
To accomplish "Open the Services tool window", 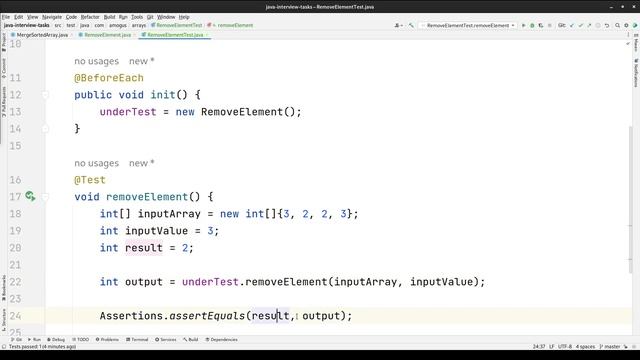I will coord(165,340).
